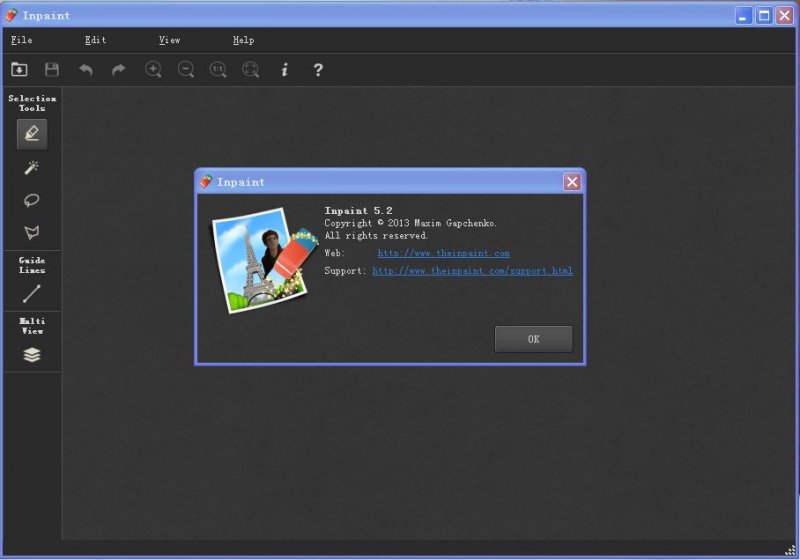The width and height of the screenshot is (800, 560).
Task: Click the eraser icon in main title bar
Action: tap(12, 15)
